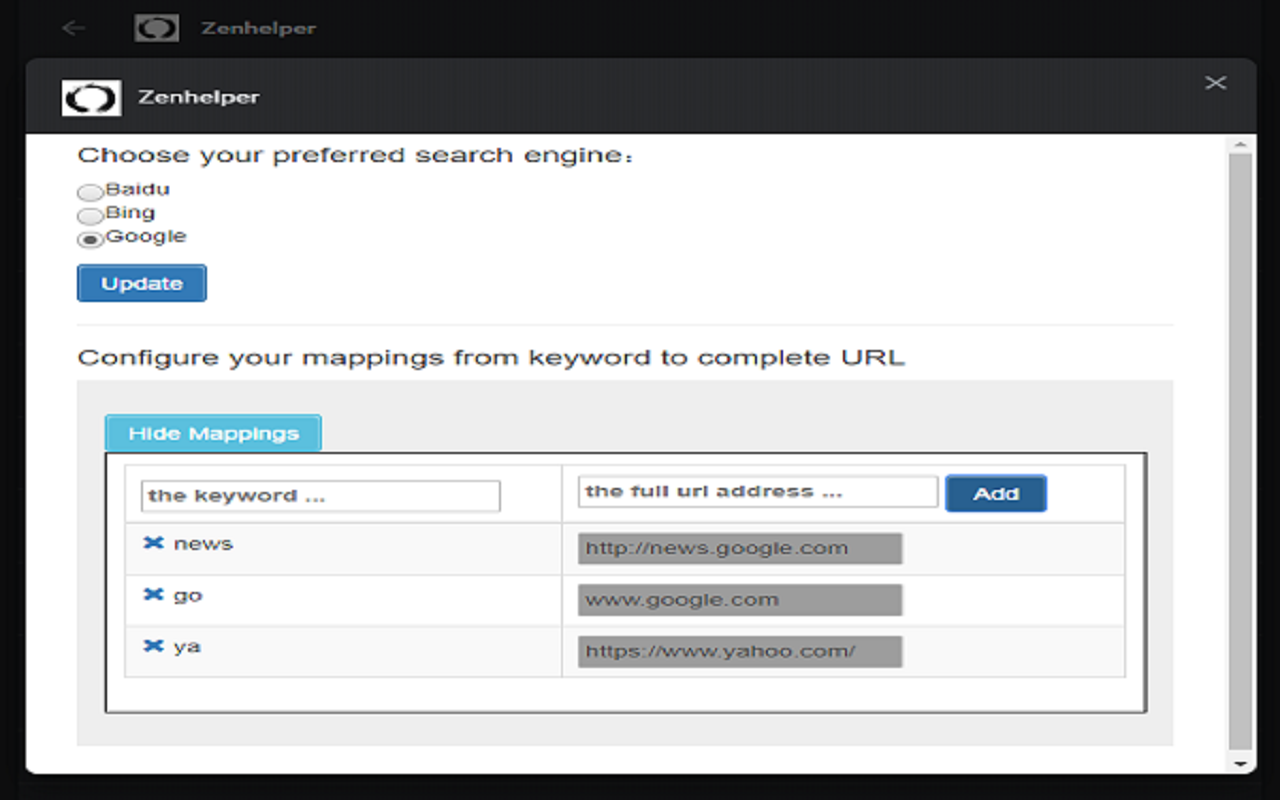Image resolution: width=1280 pixels, height=800 pixels.
Task: Click the Zenhelper logo in dialog header
Action: coord(91,97)
